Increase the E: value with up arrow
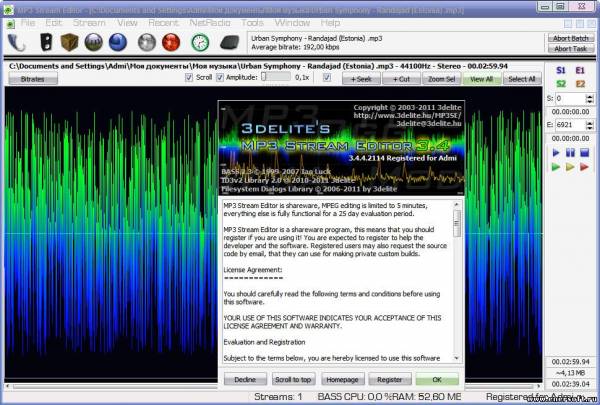The width and height of the screenshot is (600, 405). coord(589,122)
